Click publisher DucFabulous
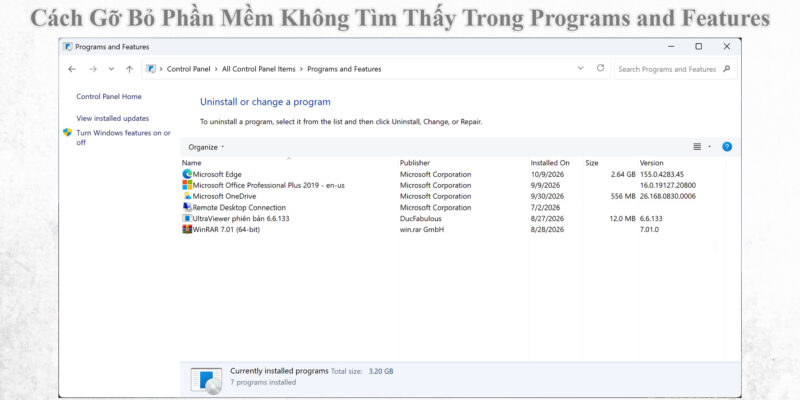Screen dimensions: 800x400 coord(421,218)
